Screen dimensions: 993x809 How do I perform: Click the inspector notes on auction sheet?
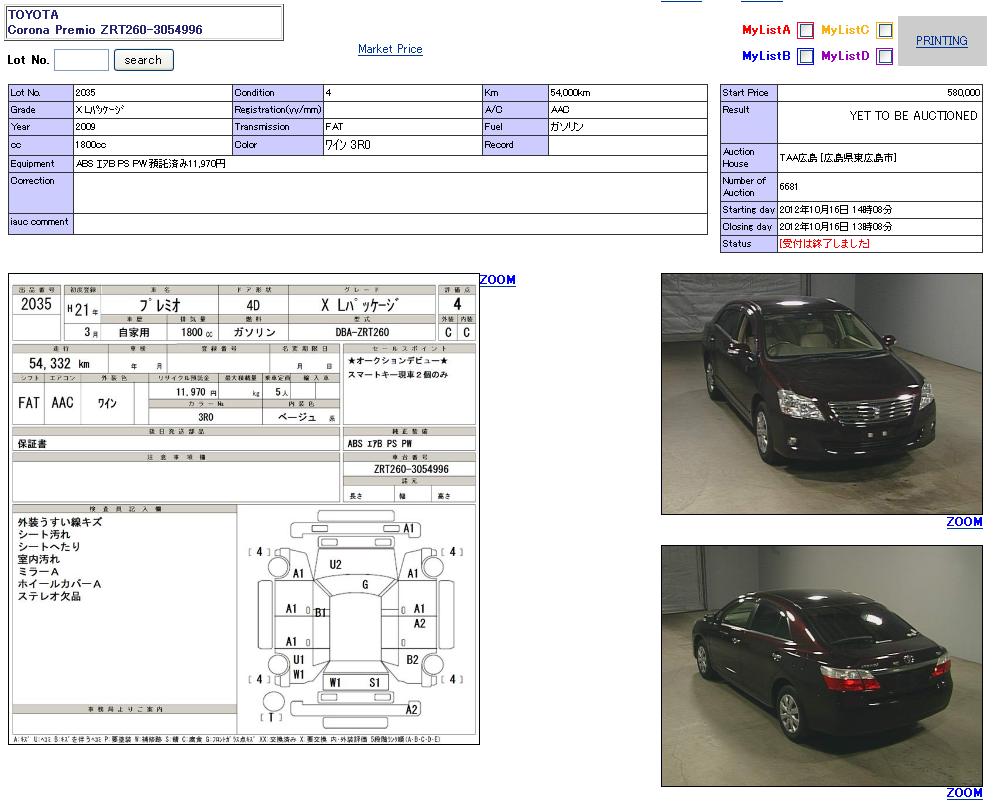(125, 559)
